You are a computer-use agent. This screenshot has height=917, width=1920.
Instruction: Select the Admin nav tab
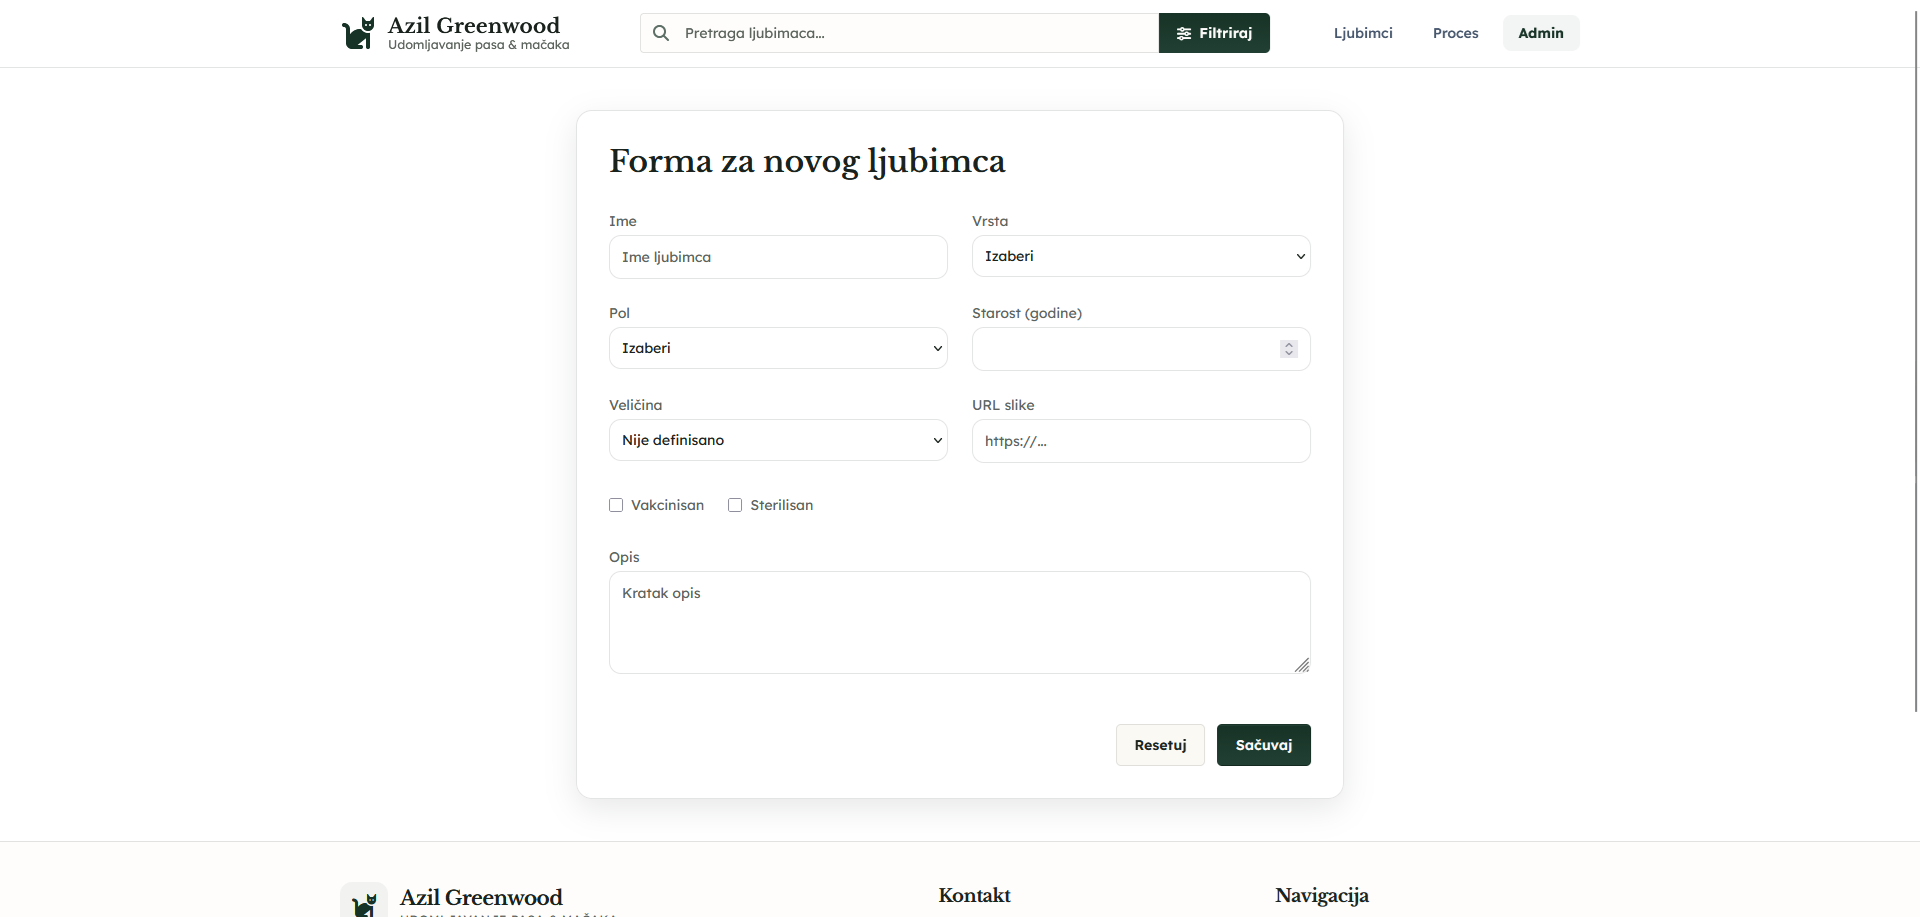point(1540,33)
